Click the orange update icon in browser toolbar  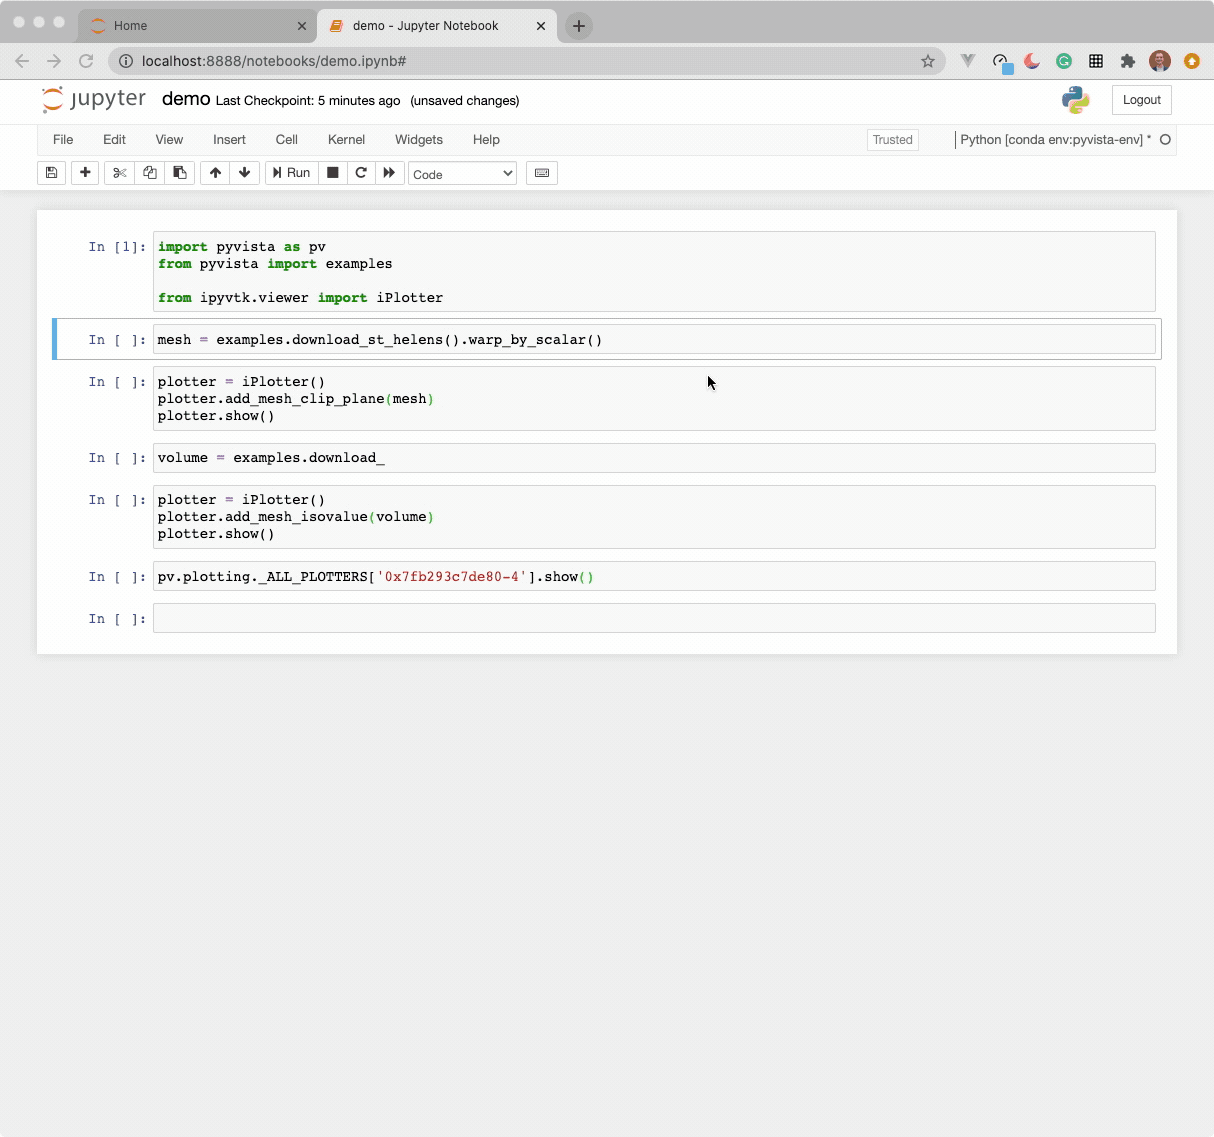click(1192, 61)
